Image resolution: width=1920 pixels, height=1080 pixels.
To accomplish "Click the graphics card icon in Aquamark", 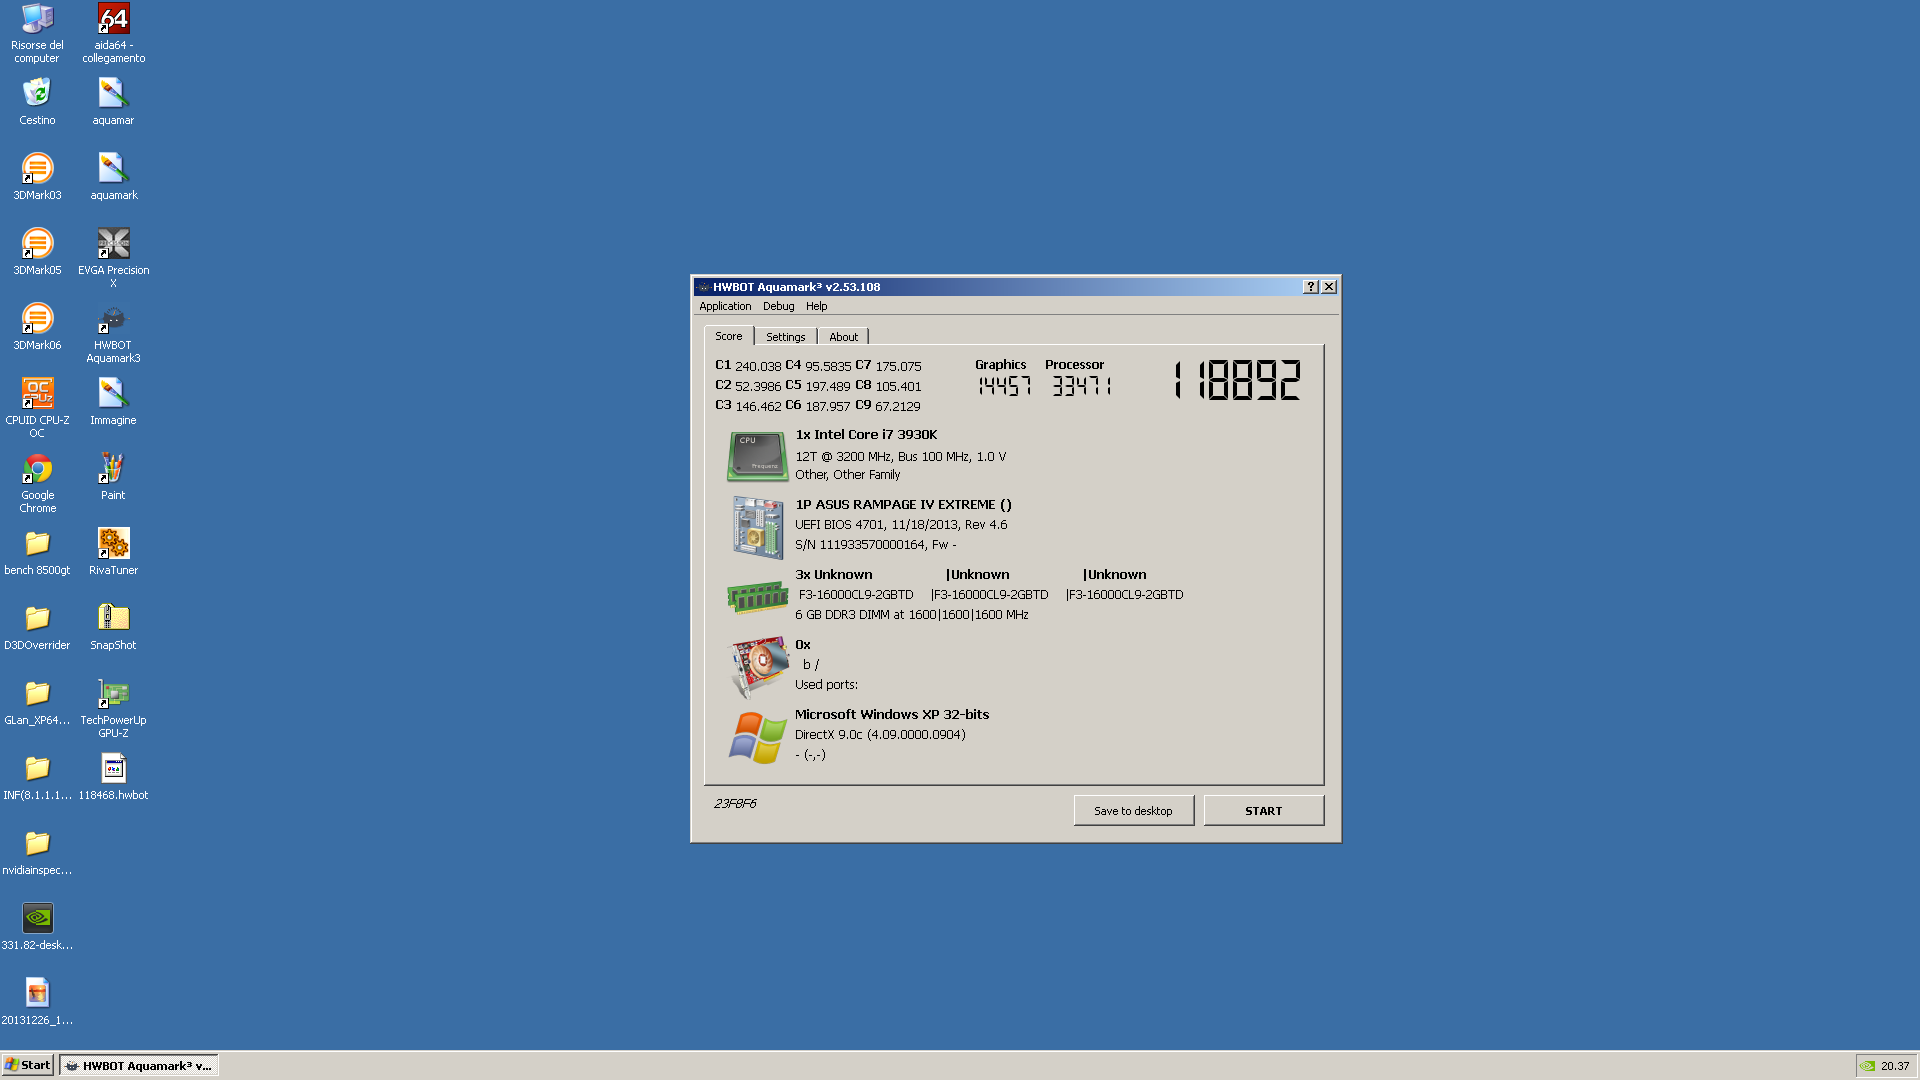I will [759, 667].
